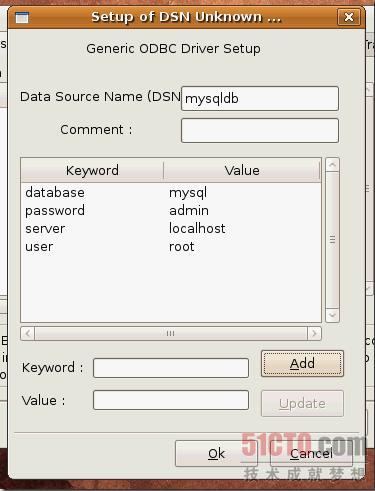This screenshot has height=491, width=375.
Task: Focus the Keyword input field
Action: [171, 368]
